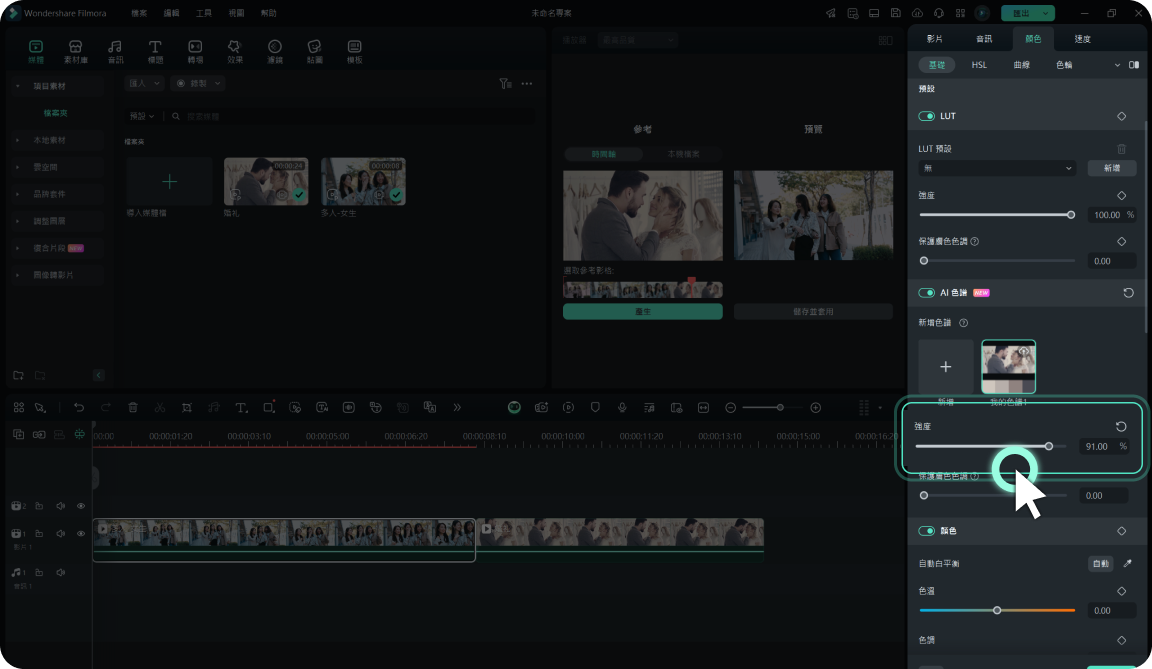The height and width of the screenshot is (669, 1152).
Task: Open the 檔案 menu
Action: tap(139, 13)
